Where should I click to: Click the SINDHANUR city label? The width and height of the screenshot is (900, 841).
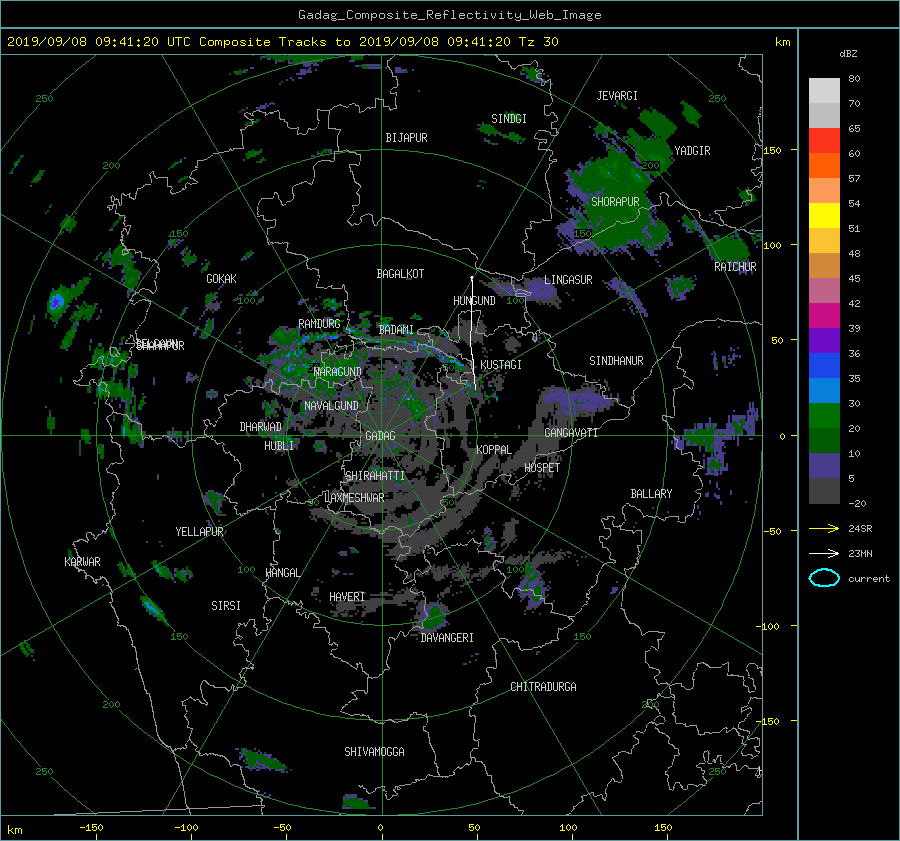616,361
